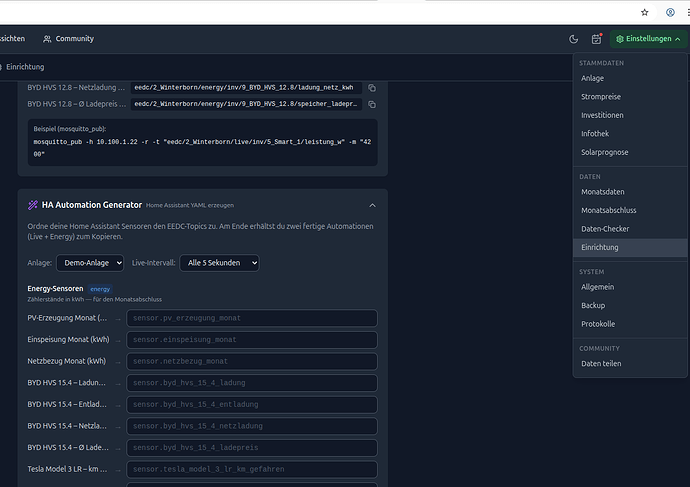
Task: Open Daten teilen under Community
Action: (600, 363)
